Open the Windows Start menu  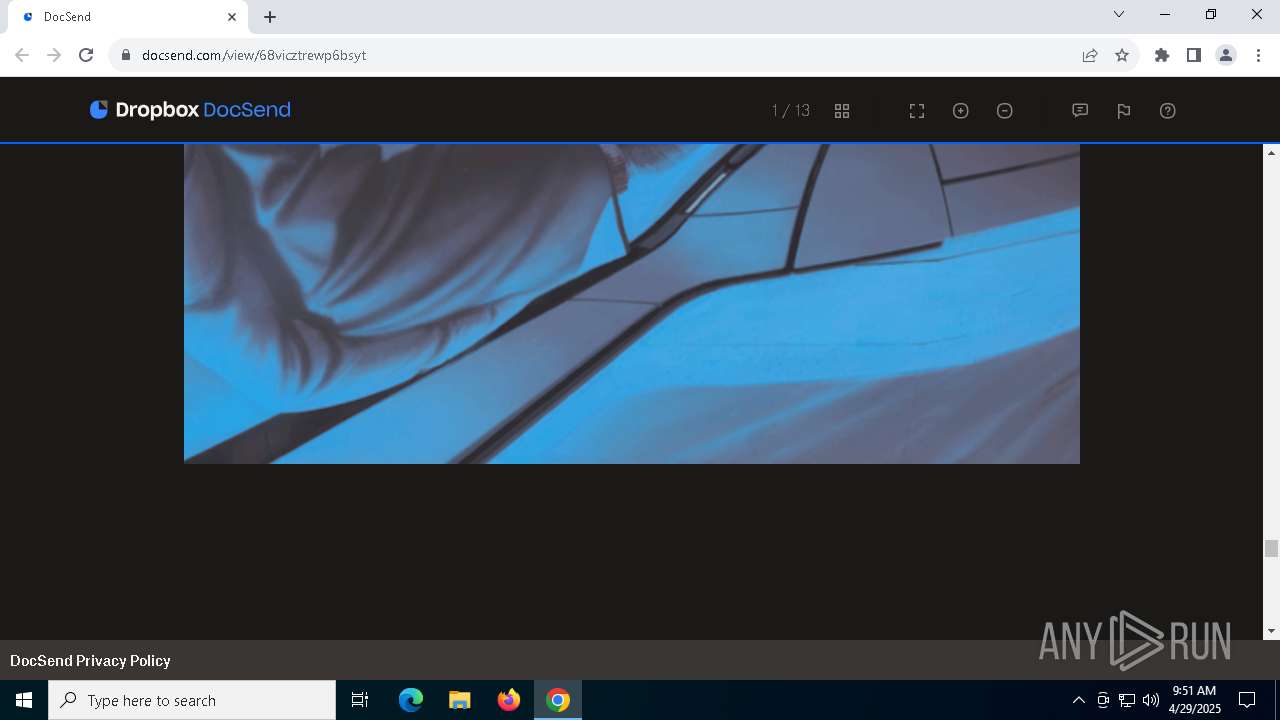coord(24,700)
